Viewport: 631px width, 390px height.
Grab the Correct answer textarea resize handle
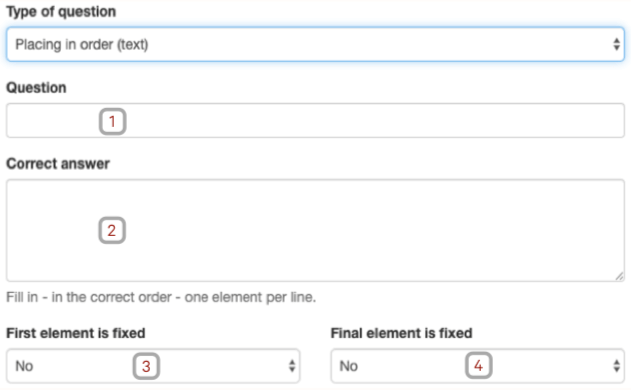(619, 277)
